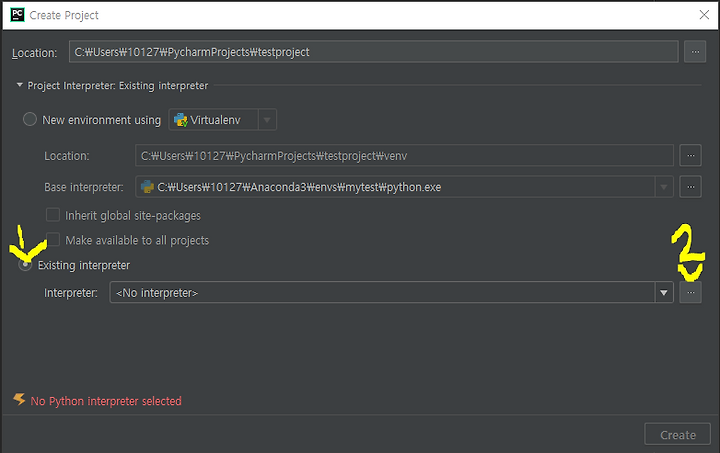Enable Make available to all projects
This screenshot has height=453, width=720.
click(53, 240)
